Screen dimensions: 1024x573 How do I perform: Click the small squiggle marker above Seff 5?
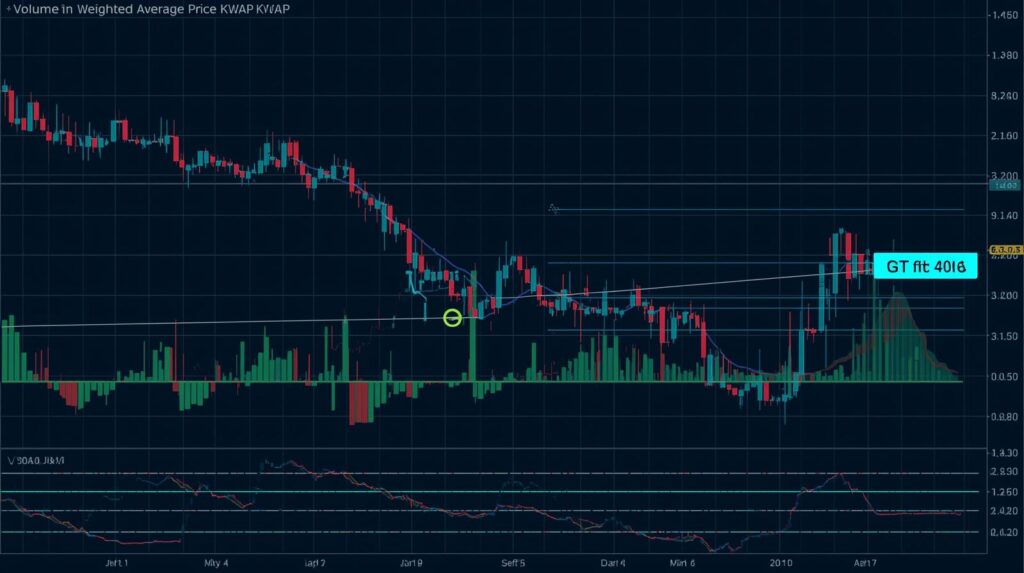[x=554, y=209]
